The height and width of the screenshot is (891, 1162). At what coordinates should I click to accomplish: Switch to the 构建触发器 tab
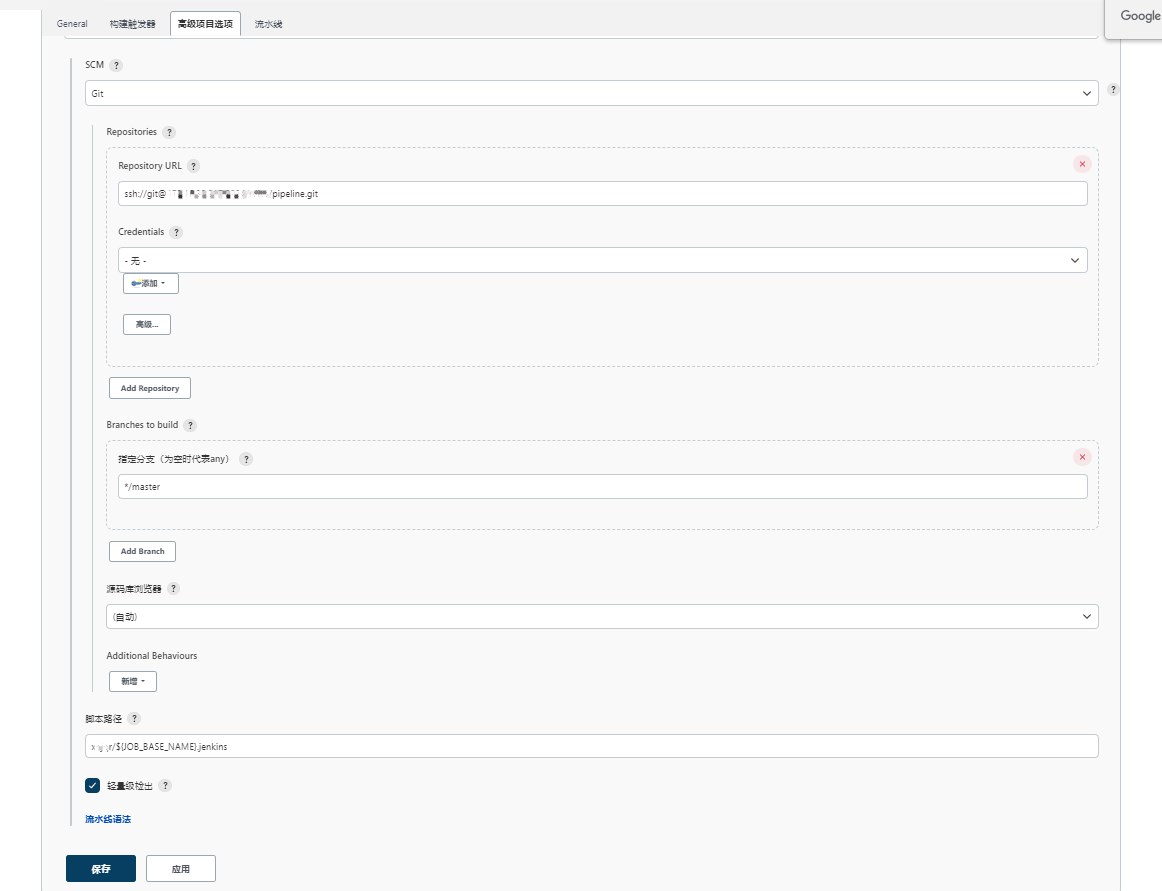pyautogui.click(x=133, y=24)
